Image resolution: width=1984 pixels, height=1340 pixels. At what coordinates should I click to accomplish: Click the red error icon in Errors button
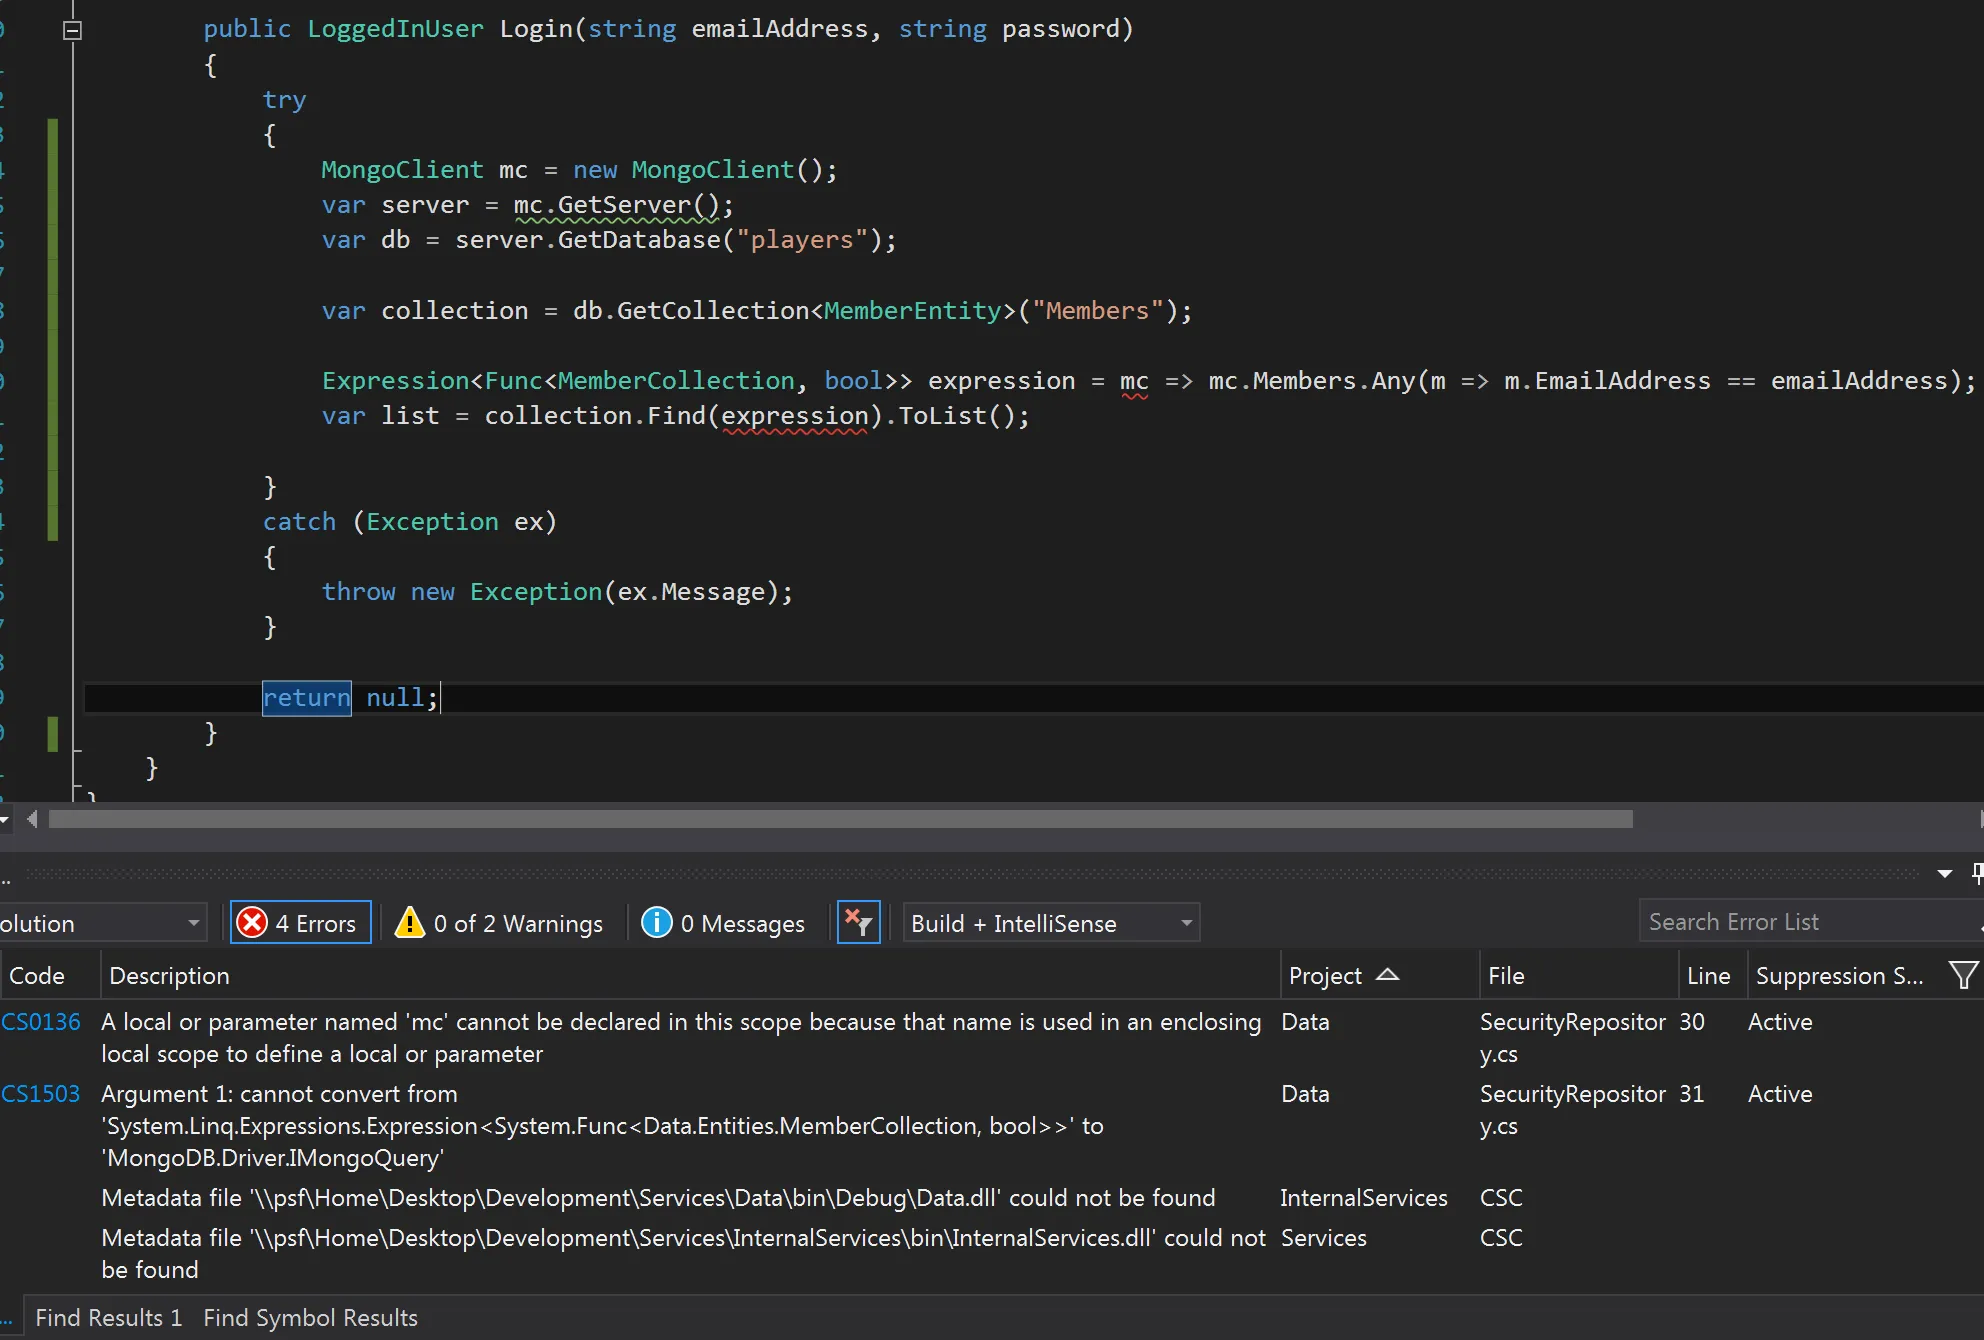point(252,922)
